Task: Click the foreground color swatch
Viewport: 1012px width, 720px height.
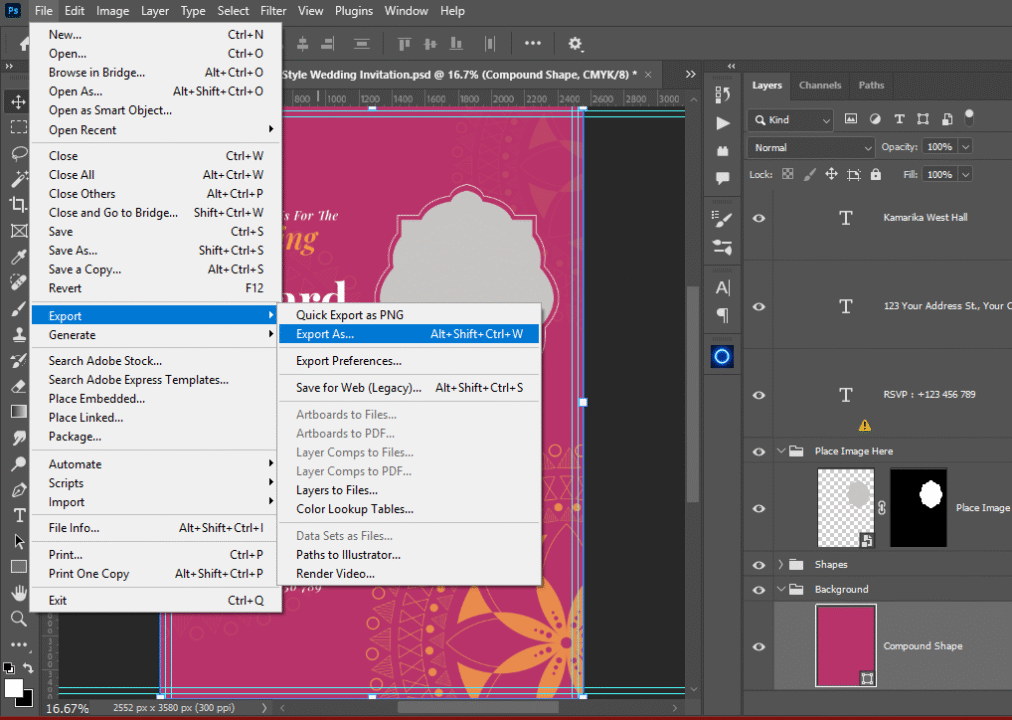Action: [x=14, y=688]
